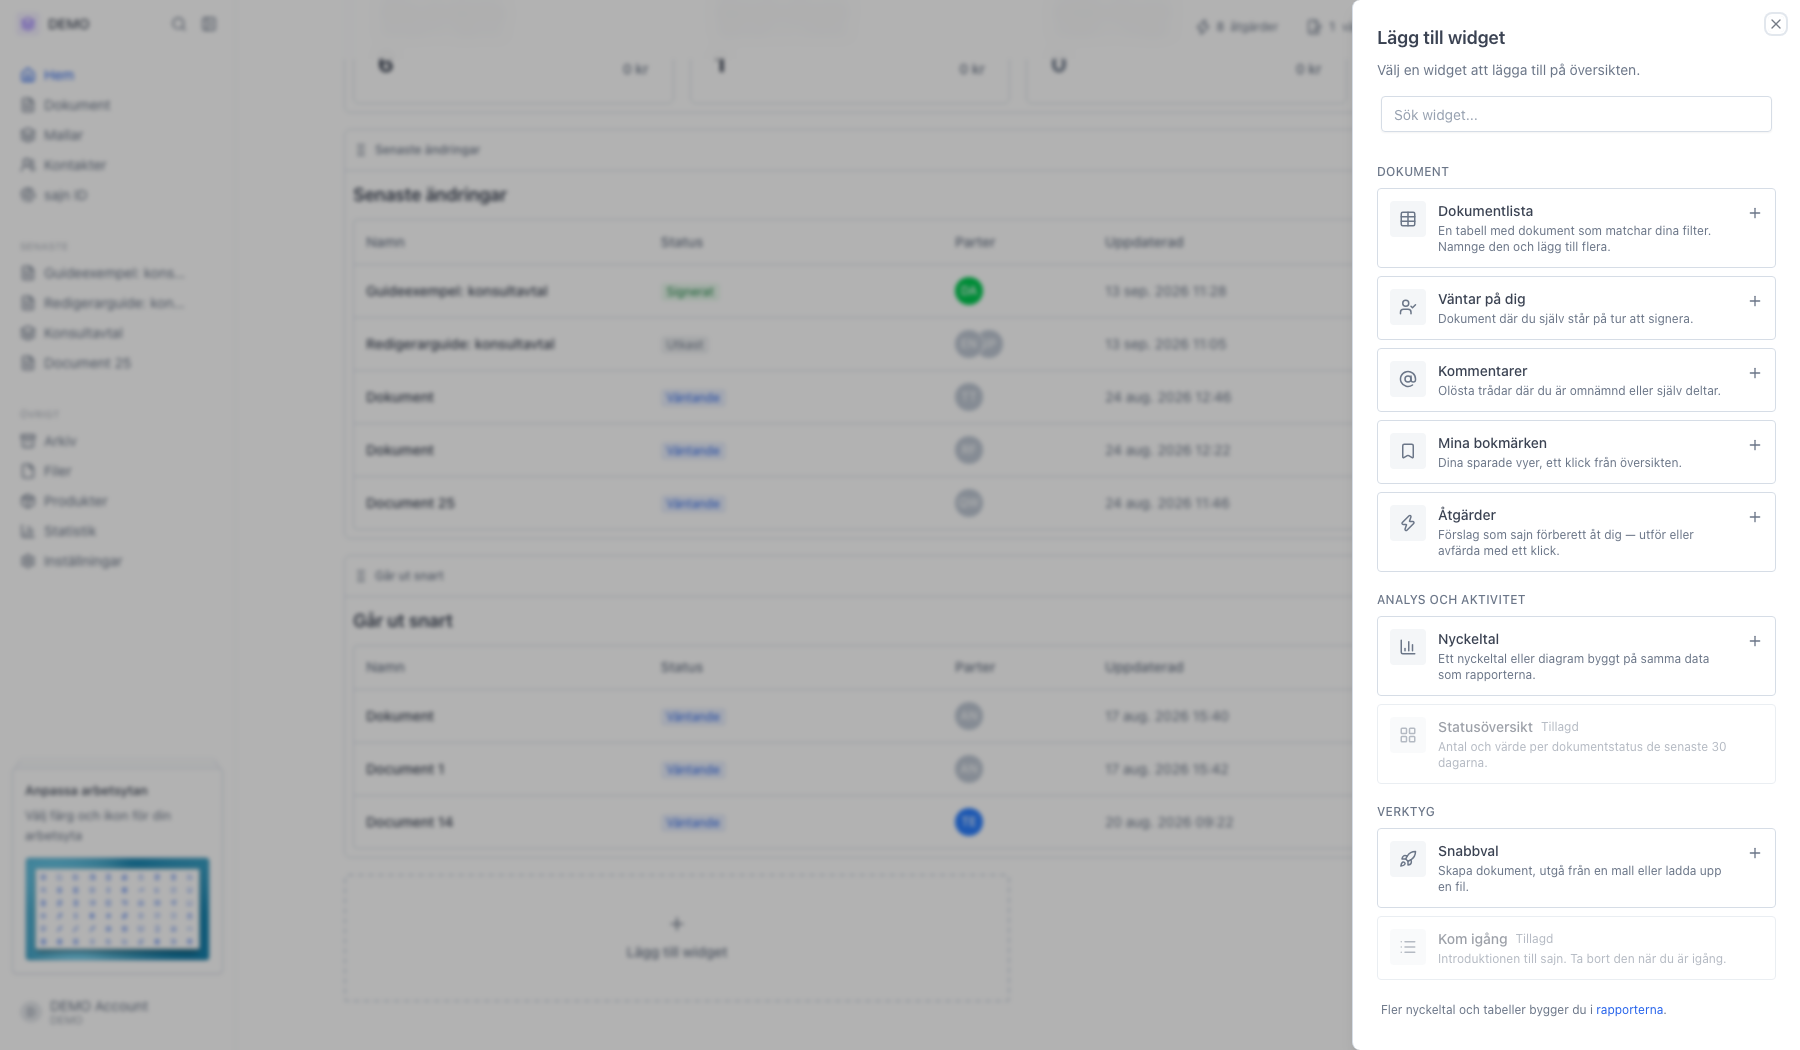Click the Statusöversikt grid icon
The height and width of the screenshot is (1050, 1800).
(x=1408, y=735)
